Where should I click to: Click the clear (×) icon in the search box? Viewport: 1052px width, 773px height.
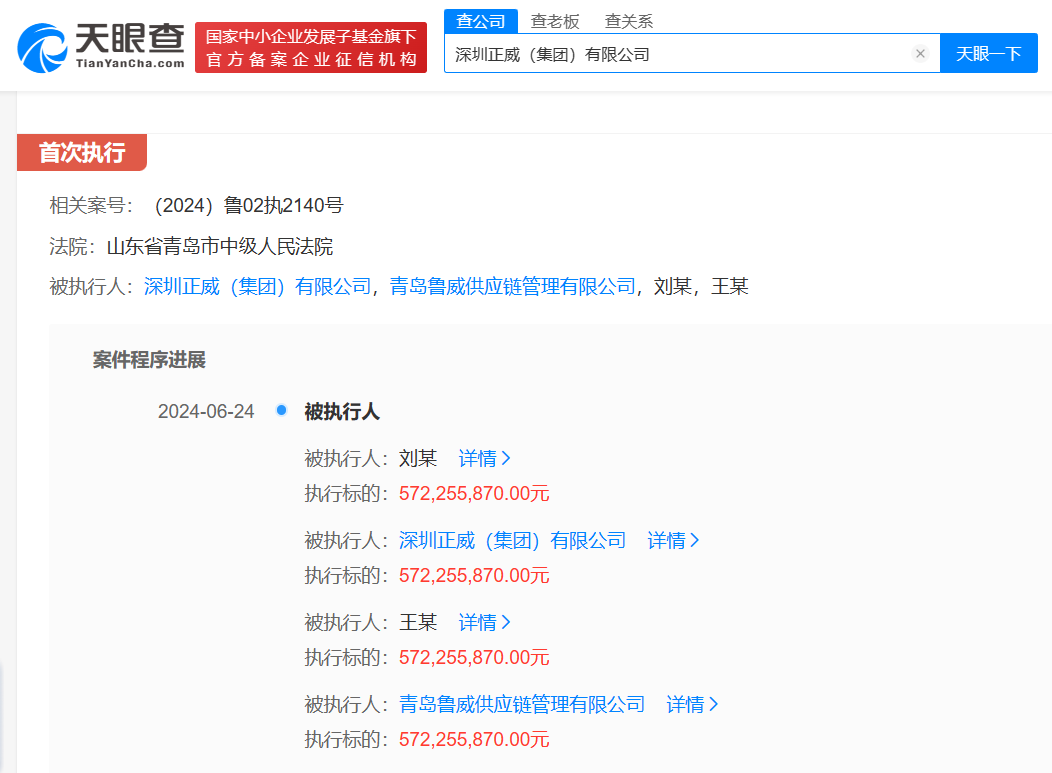click(x=920, y=54)
